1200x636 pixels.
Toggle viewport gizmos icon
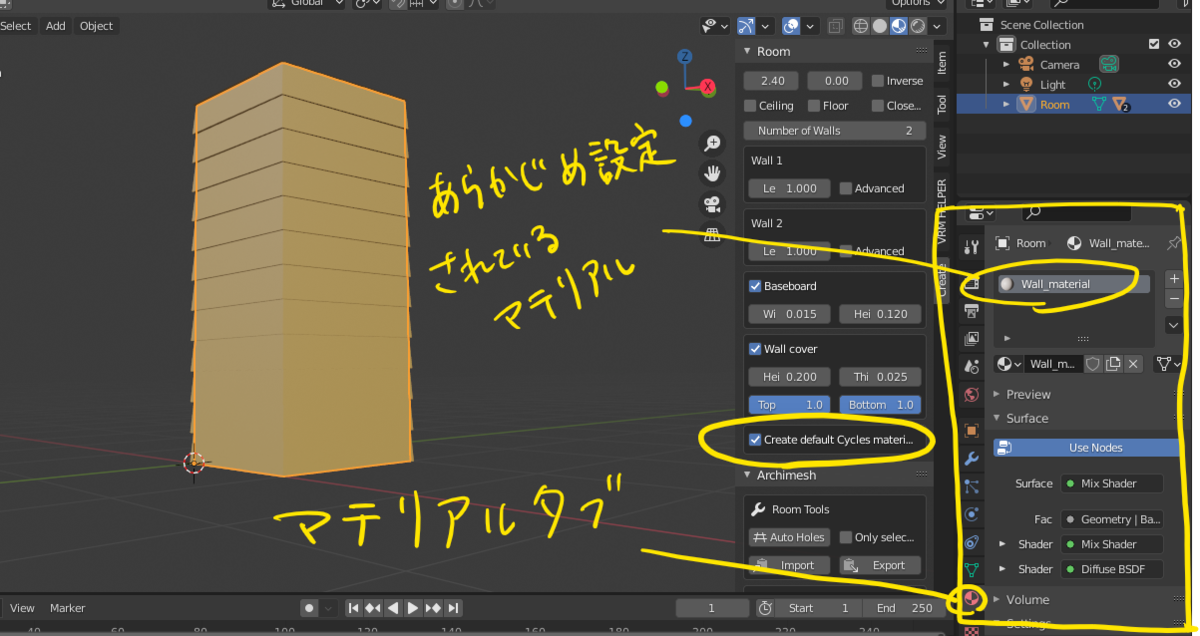click(x=747, y=26)
